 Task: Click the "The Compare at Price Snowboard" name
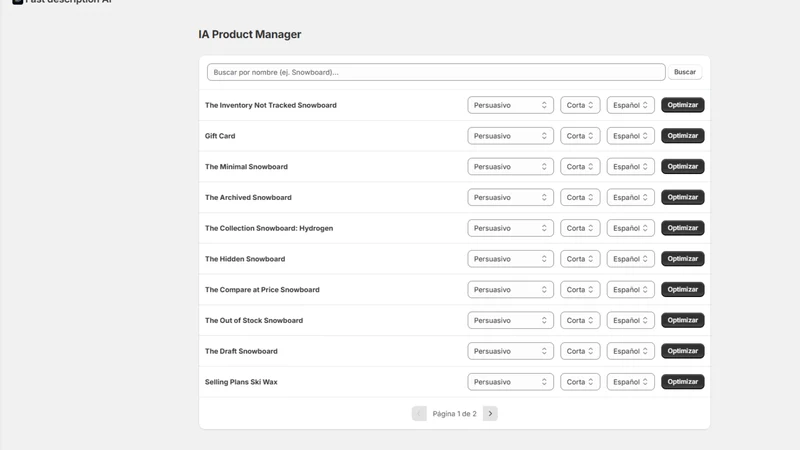[x=262, y=289]
